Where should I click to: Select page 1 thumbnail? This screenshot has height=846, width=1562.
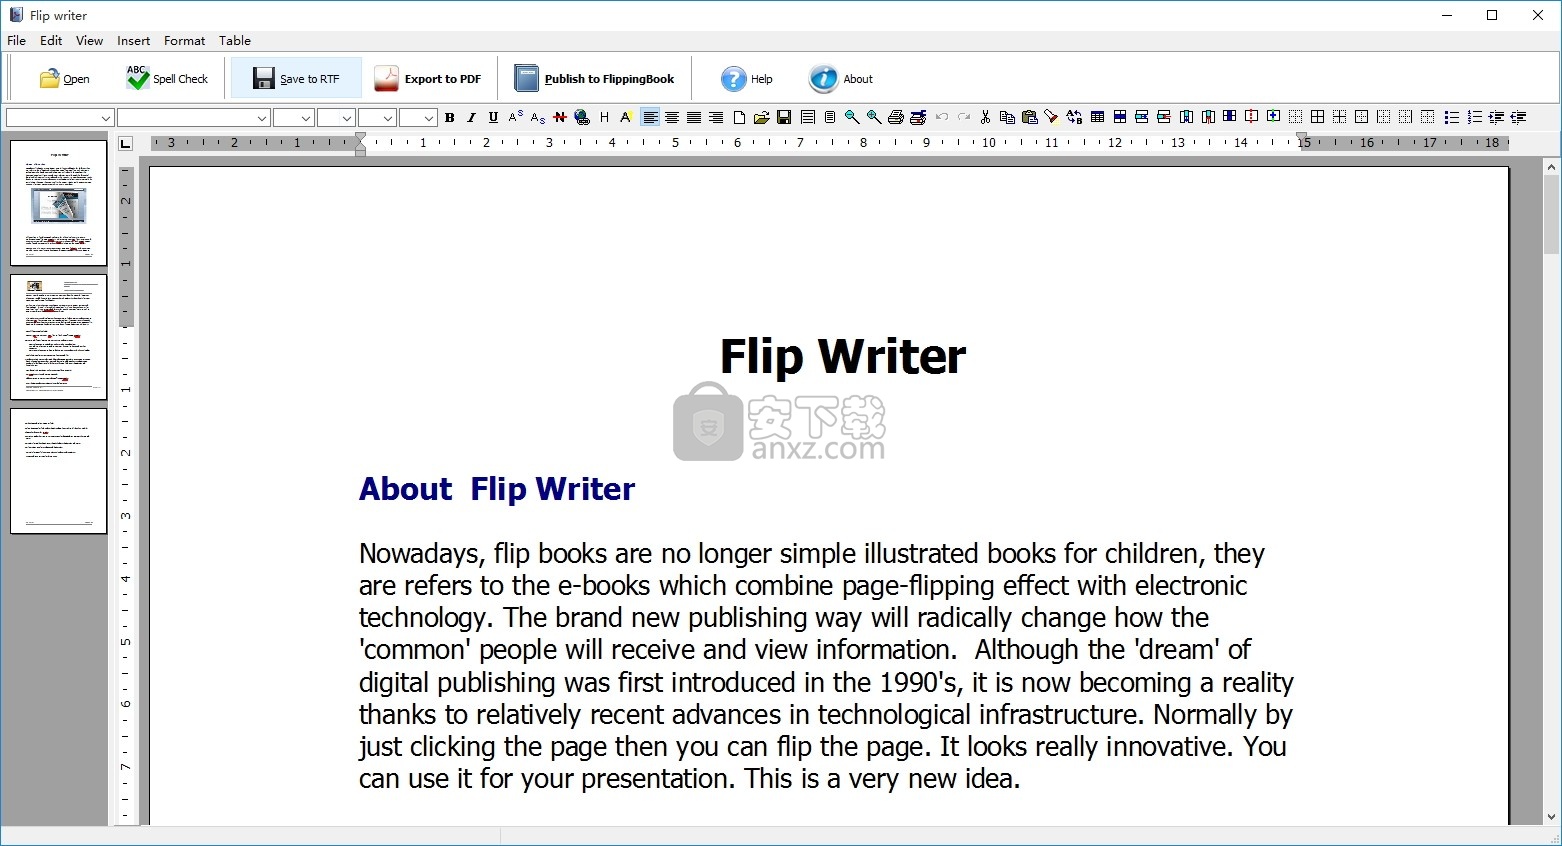(59, 203)
